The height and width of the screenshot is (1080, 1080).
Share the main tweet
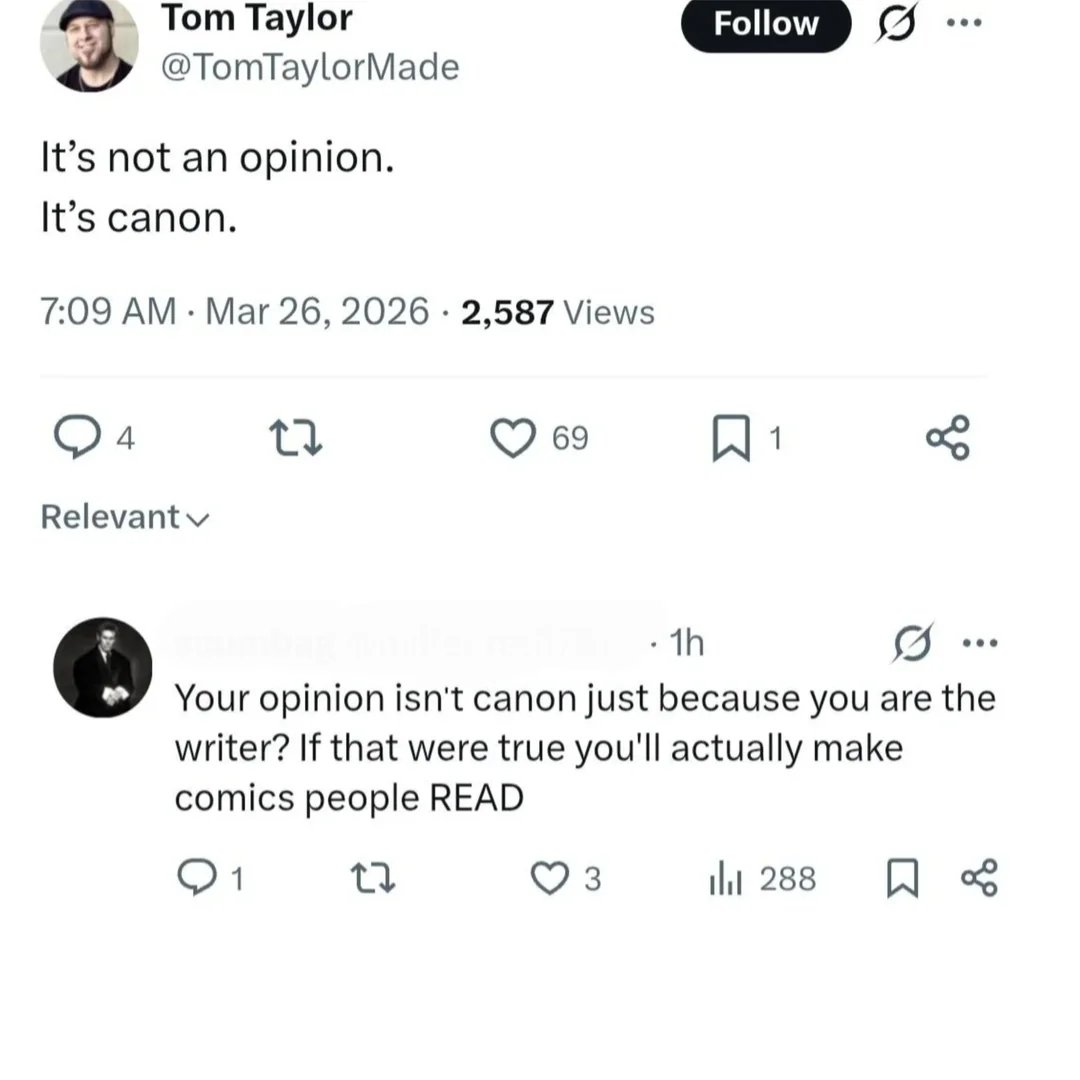(x=948, y=438)
